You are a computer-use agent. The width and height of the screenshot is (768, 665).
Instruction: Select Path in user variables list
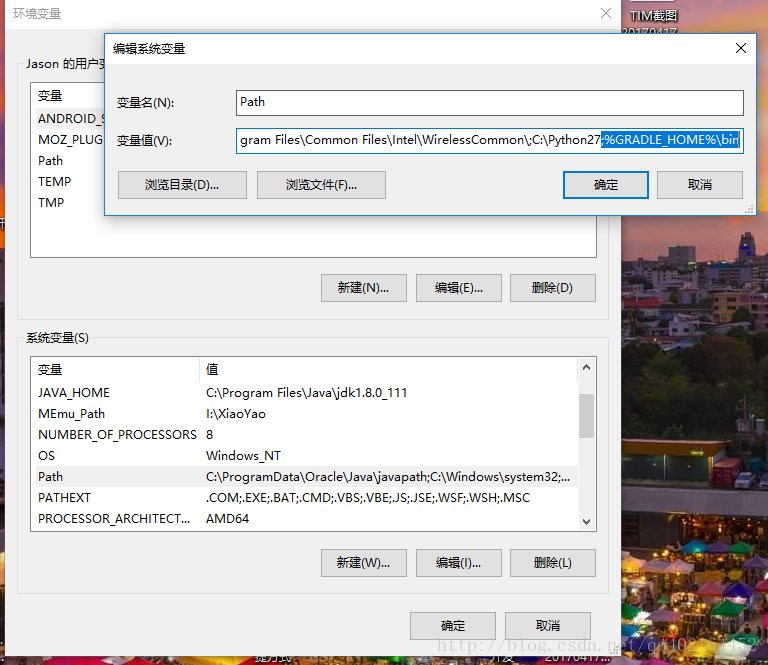68,161
